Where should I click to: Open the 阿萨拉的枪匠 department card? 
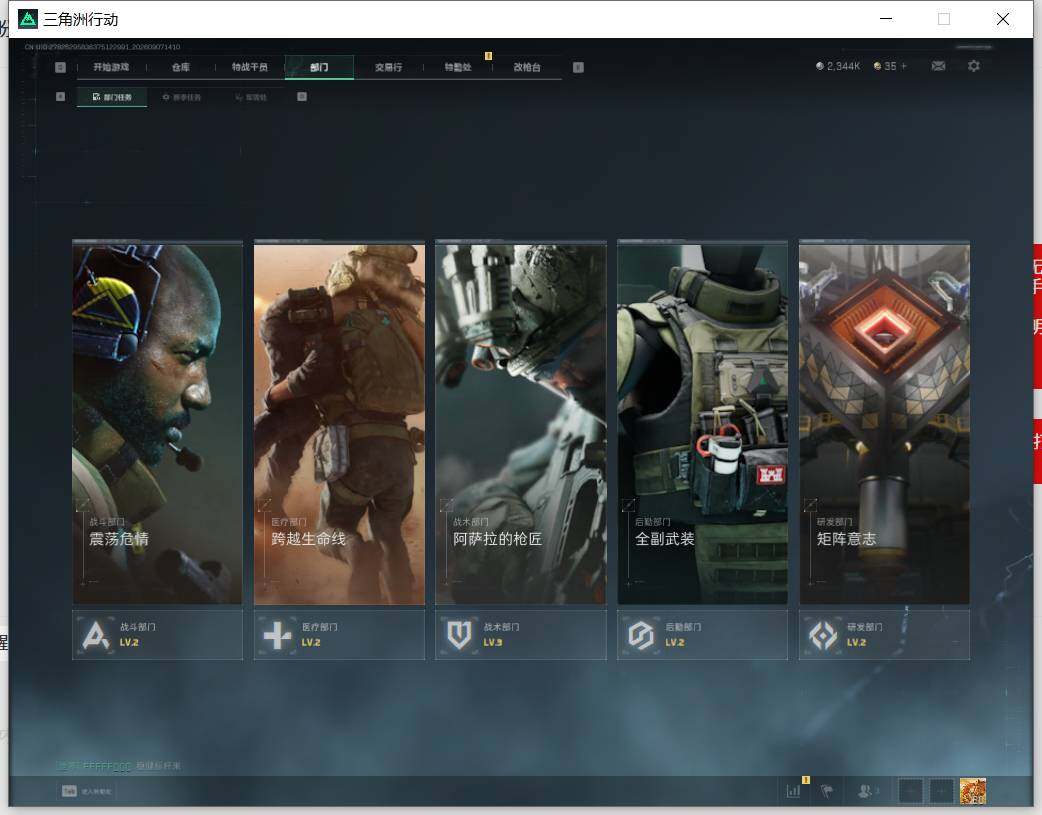(x=521, y=423)
